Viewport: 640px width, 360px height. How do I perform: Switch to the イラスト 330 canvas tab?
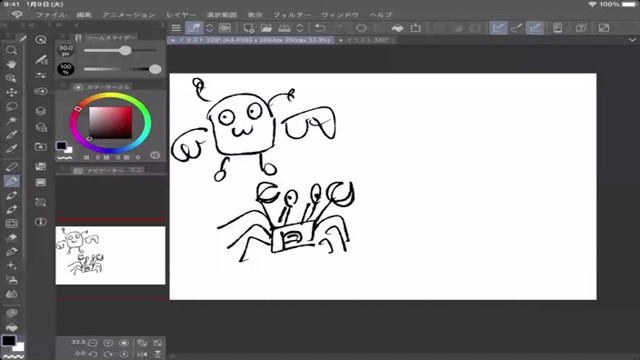tap(364, 40)
